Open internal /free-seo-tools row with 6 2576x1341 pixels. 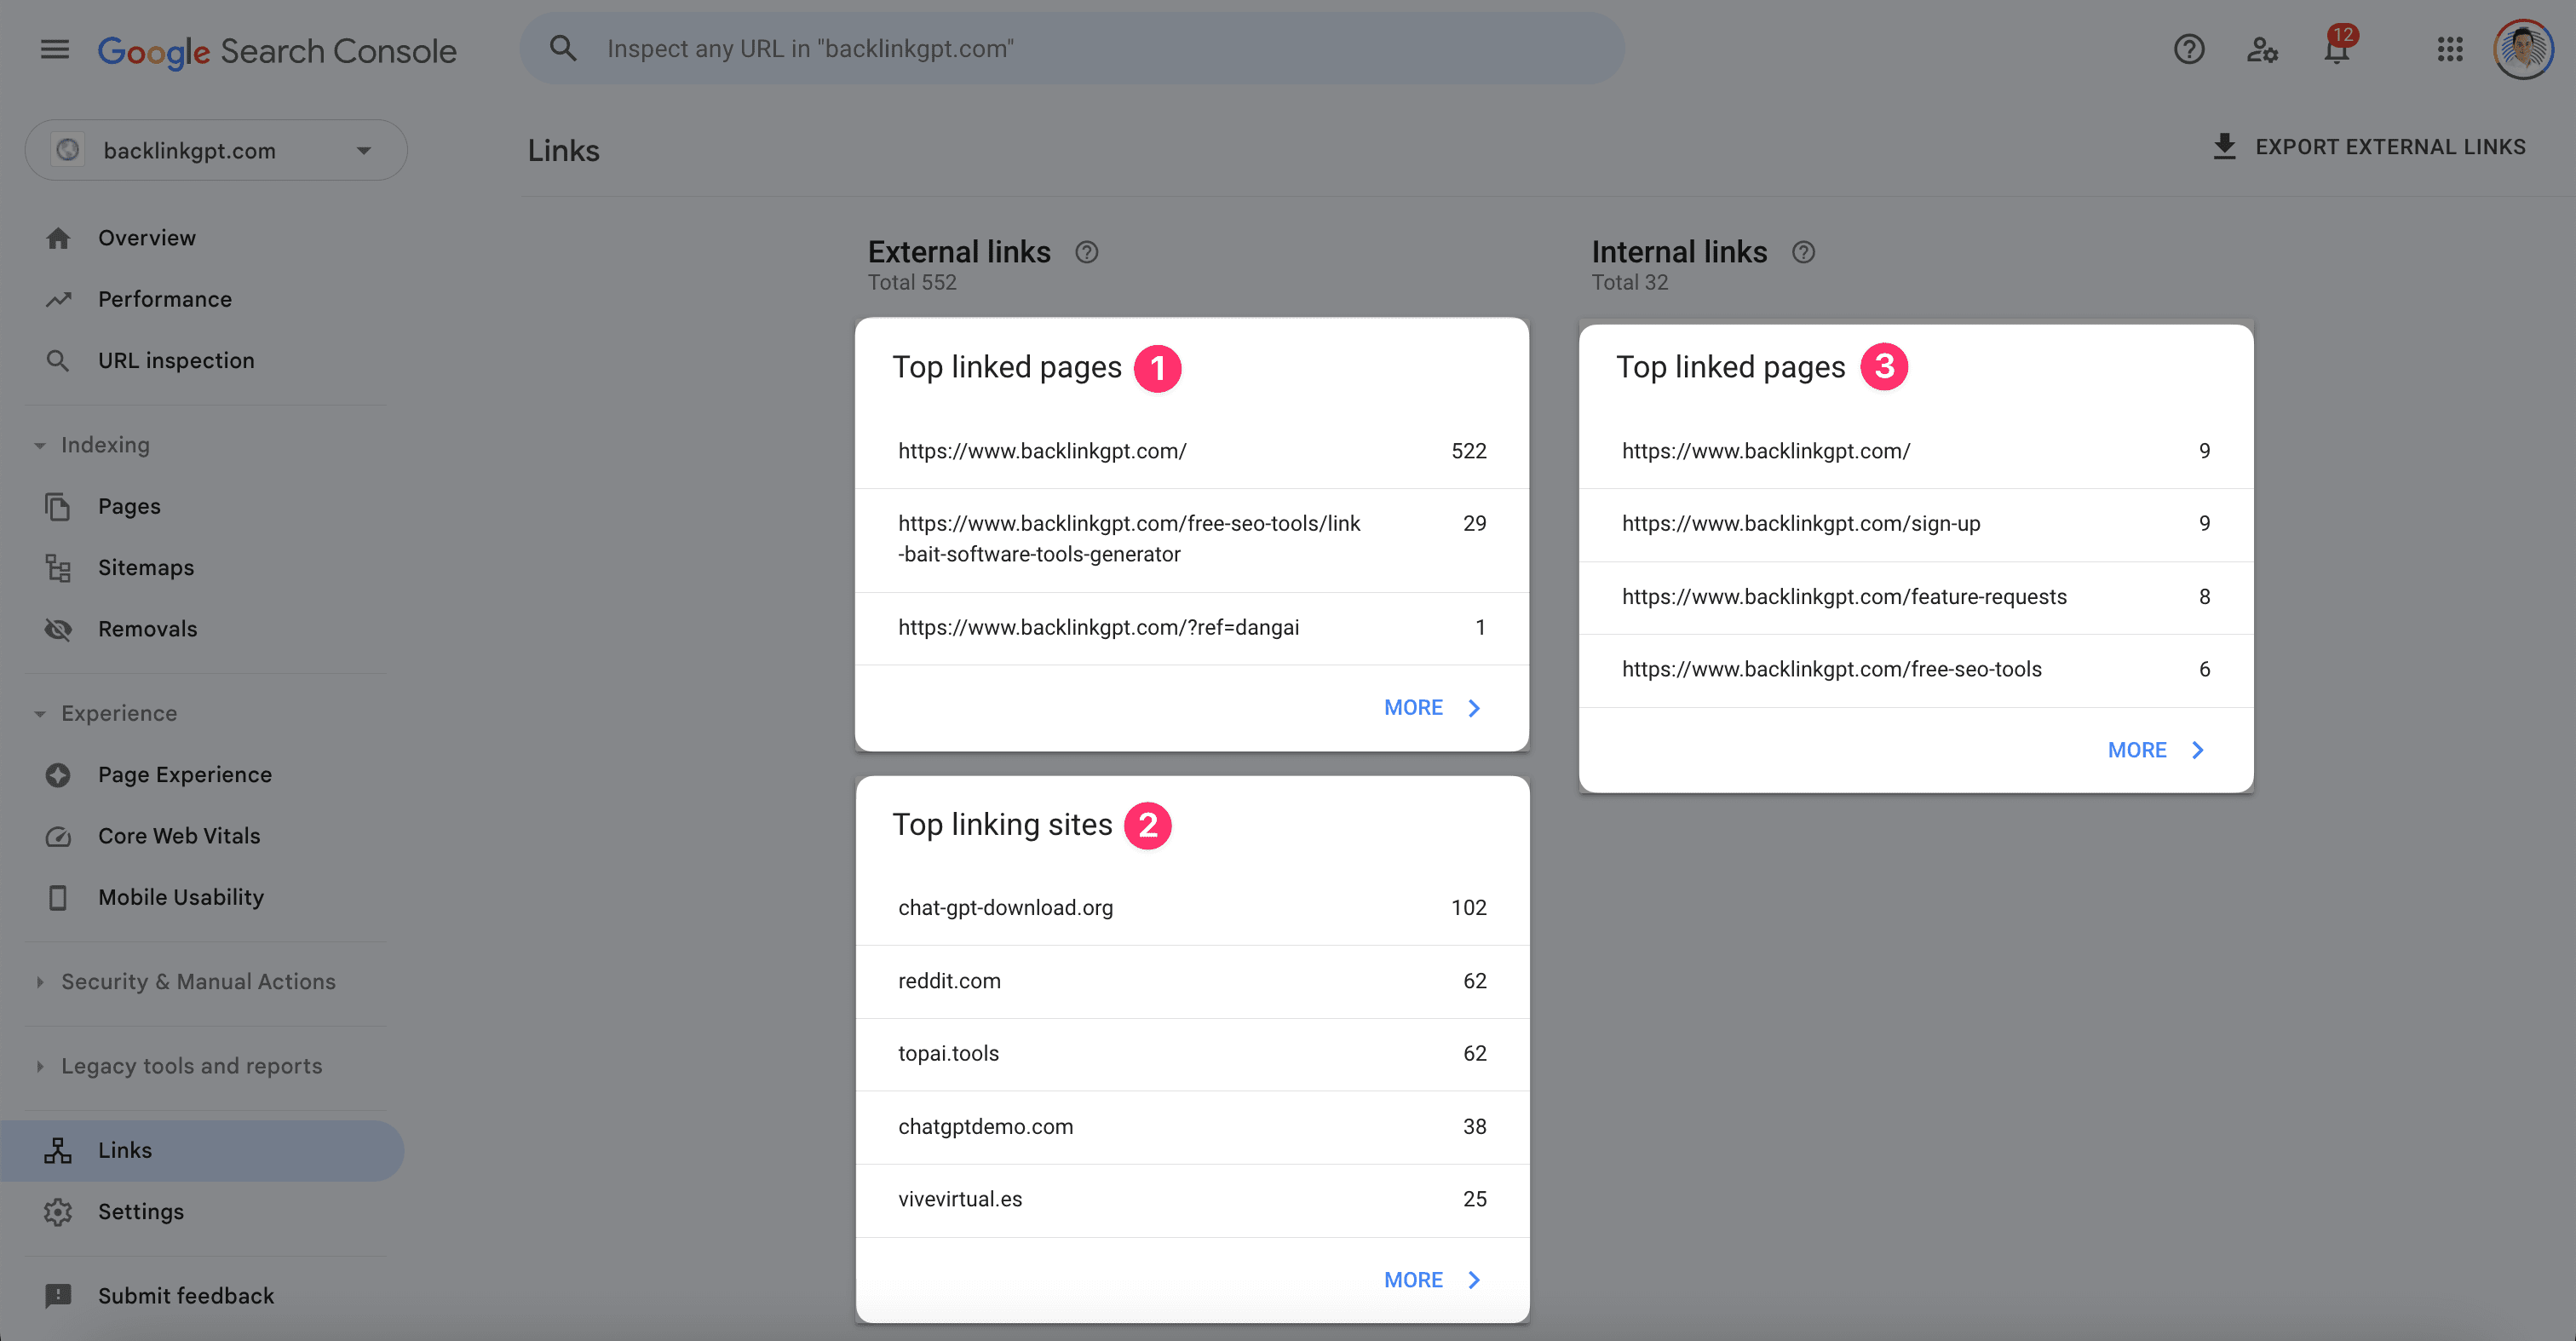1916,670
